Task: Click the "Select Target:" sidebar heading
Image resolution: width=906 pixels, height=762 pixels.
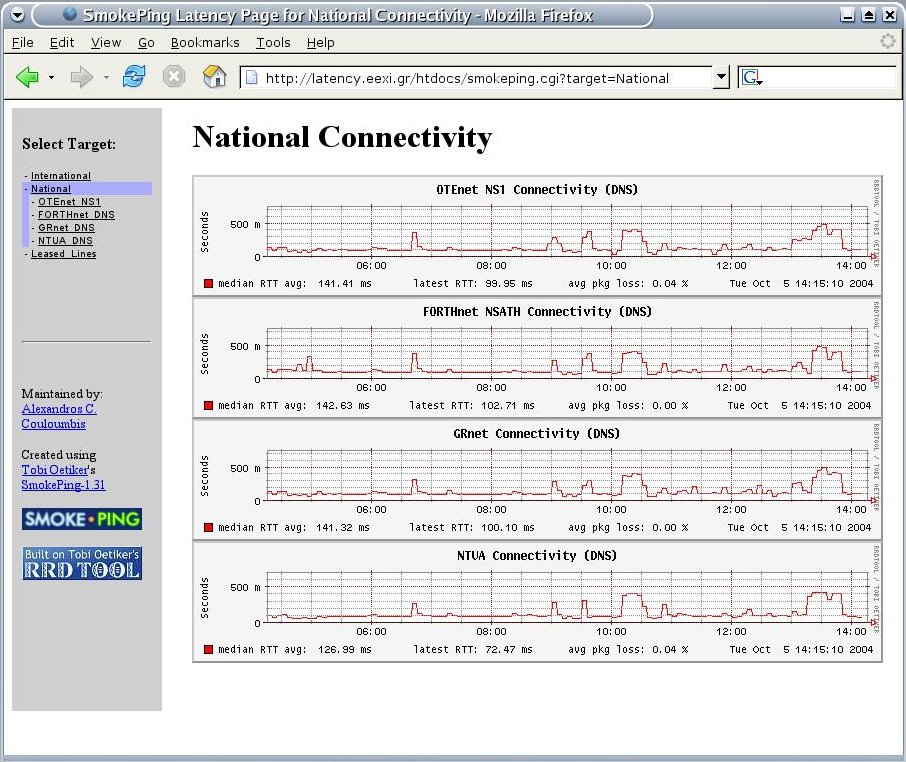Action: pyautogui.click(x=69, y=144)
